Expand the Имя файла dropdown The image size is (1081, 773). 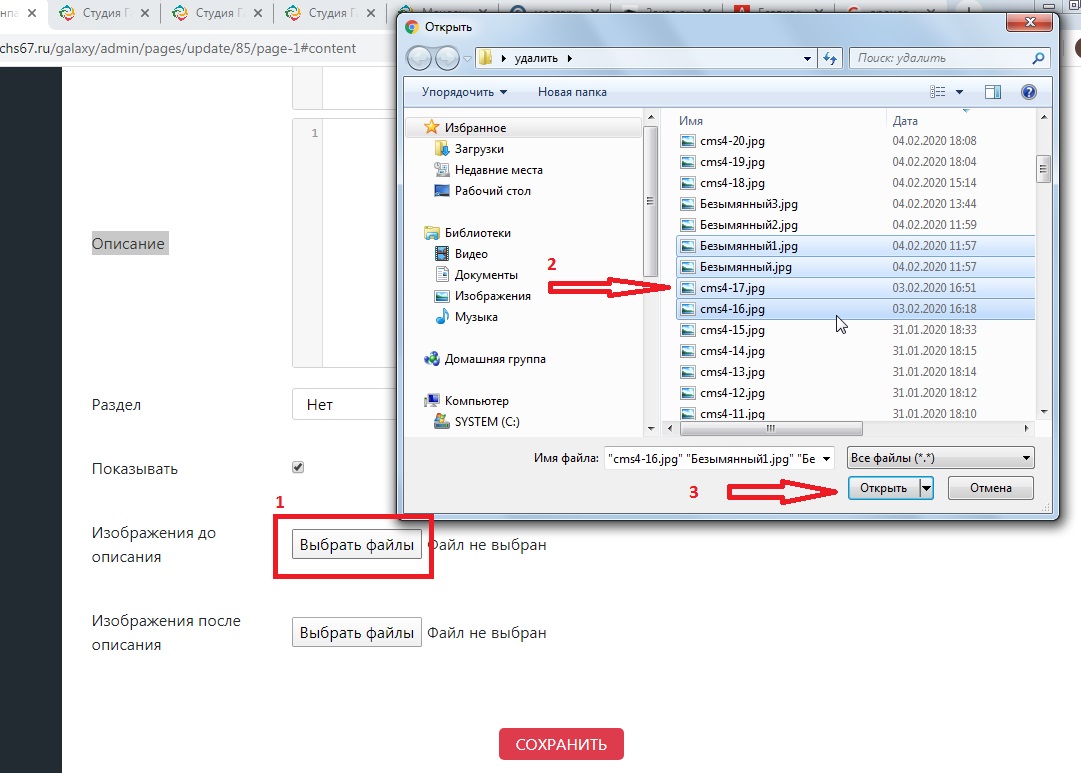pos(826,459)
